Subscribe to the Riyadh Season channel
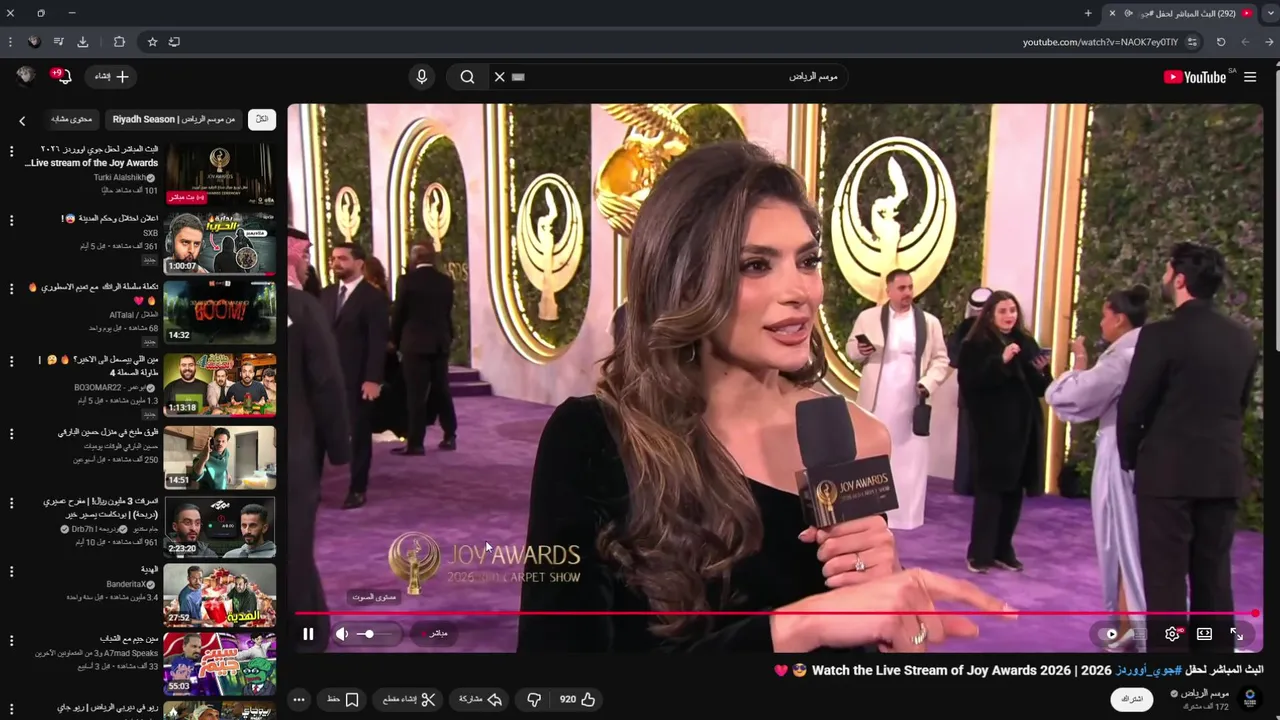Viewport: 1280px width, 720px height. pyautogui.click(x=1132, y=699)
